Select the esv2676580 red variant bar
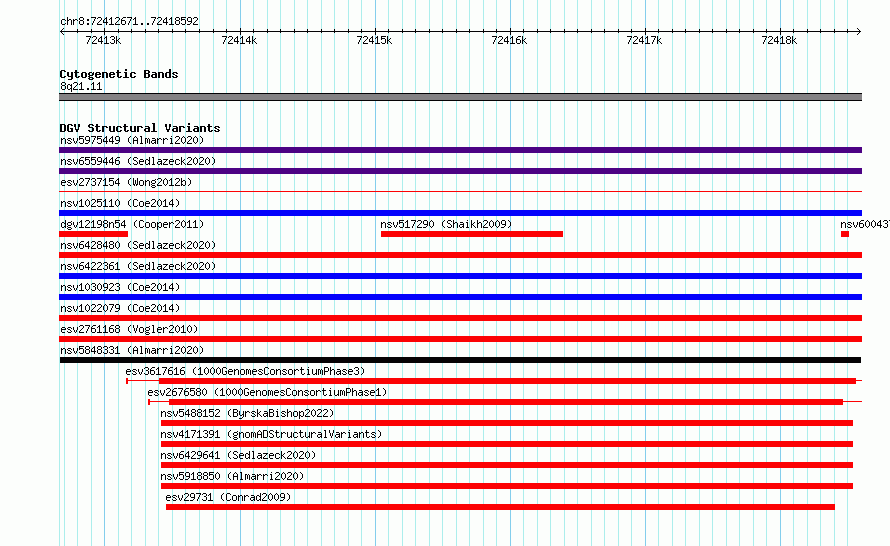 [506, 402]
